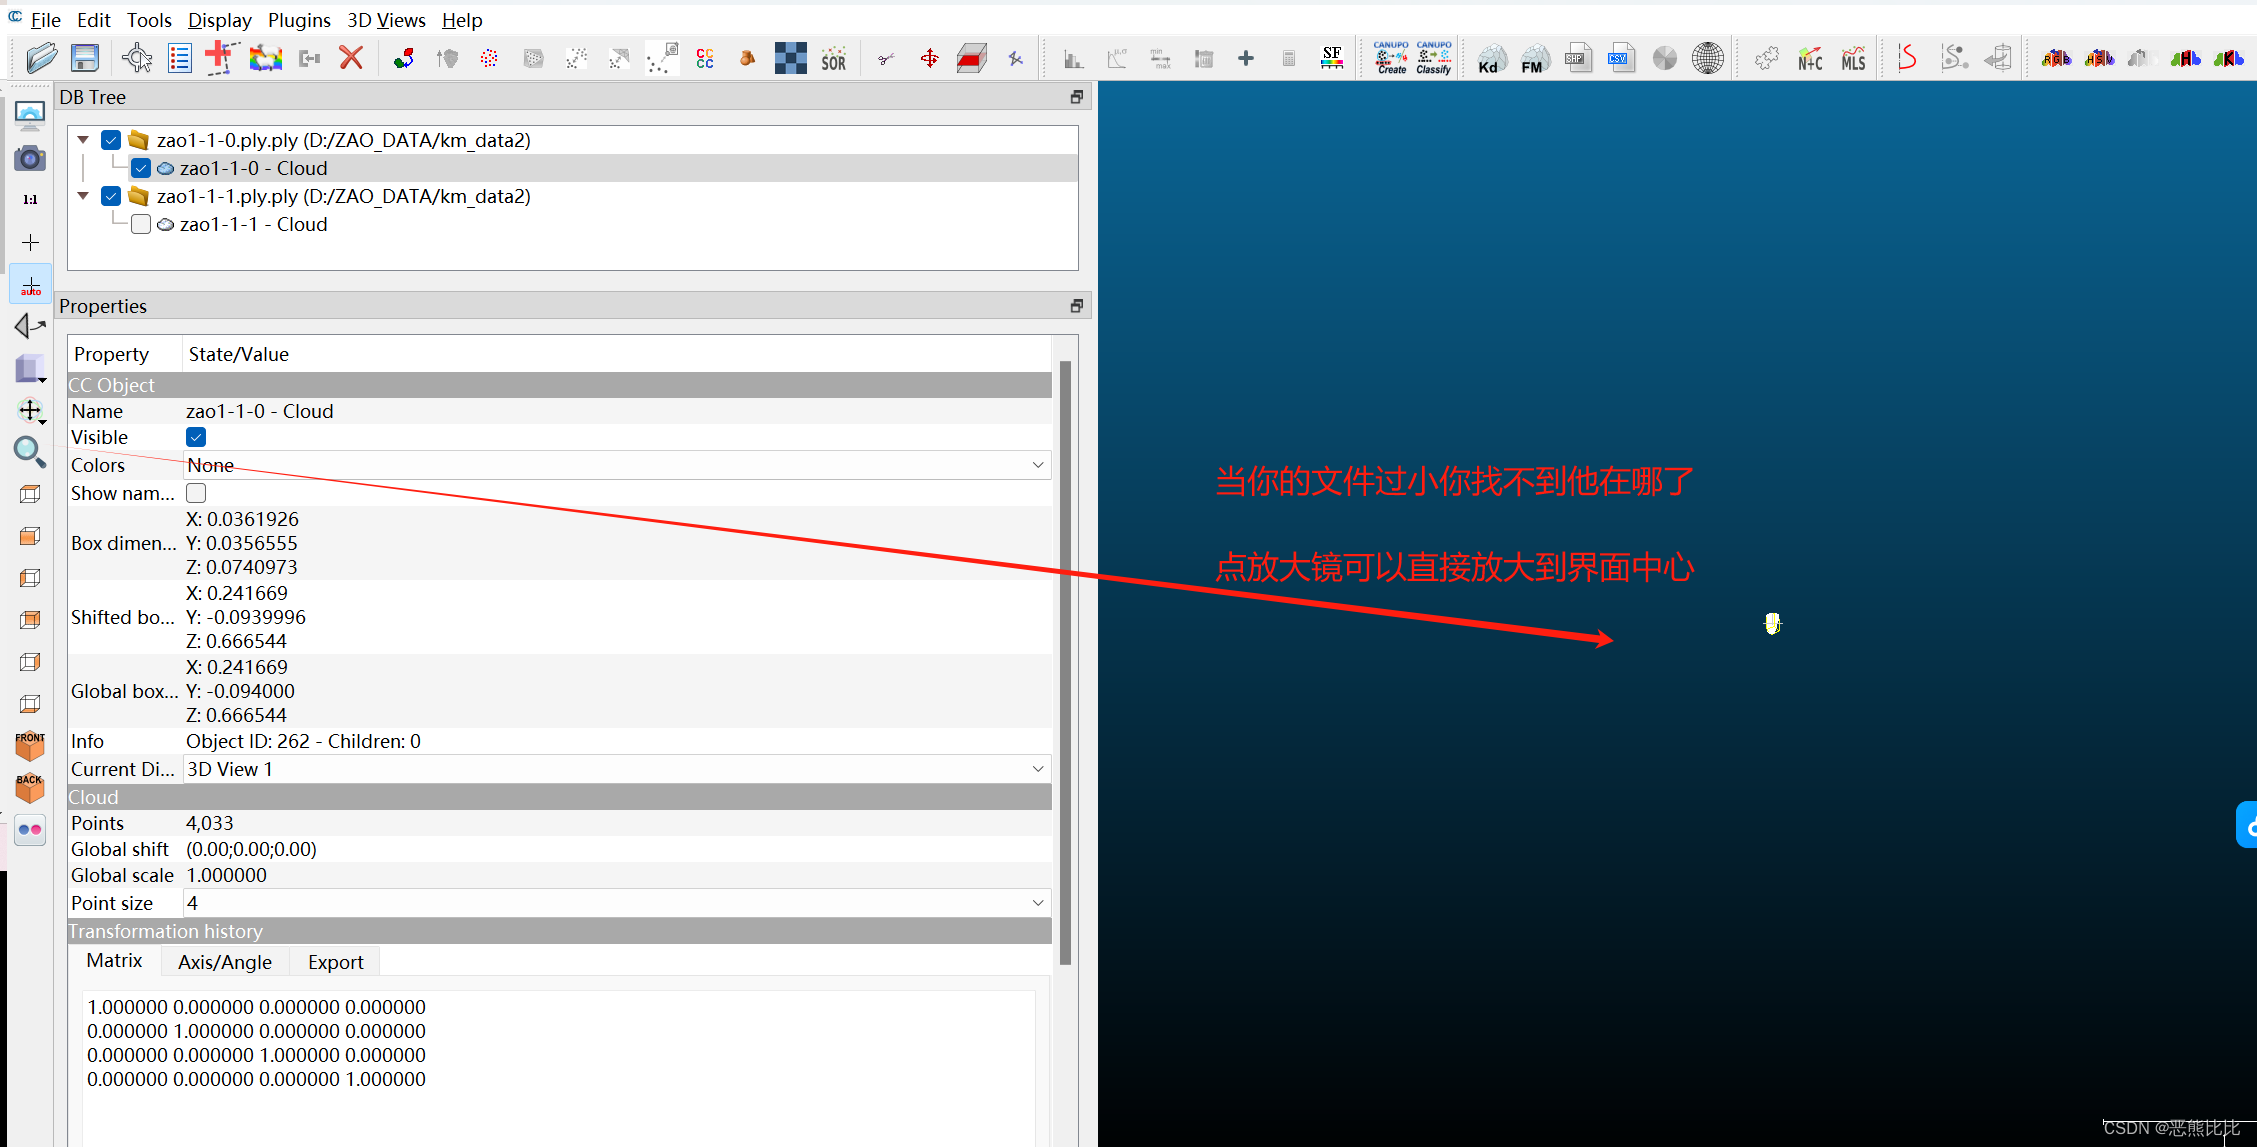2257x1147 pixels.
Task: Click the FM classification icon
Action: click(x=1531, y=59)
